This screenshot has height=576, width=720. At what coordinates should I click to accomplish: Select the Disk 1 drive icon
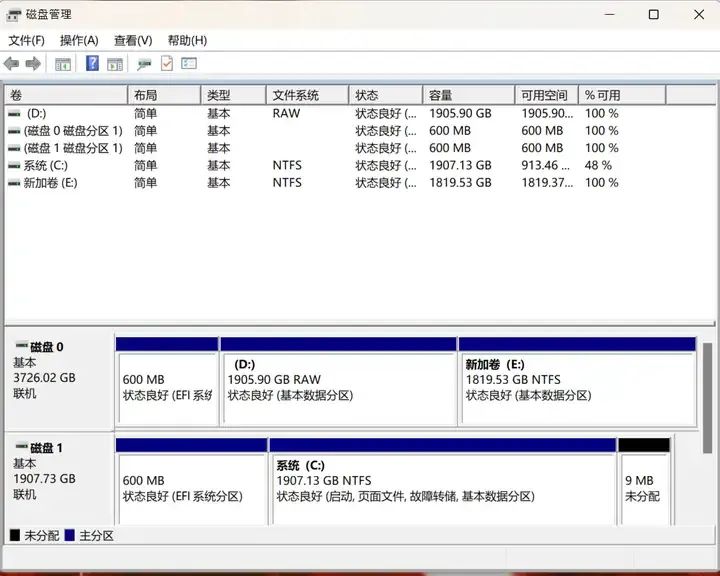(x=22, y=446)
